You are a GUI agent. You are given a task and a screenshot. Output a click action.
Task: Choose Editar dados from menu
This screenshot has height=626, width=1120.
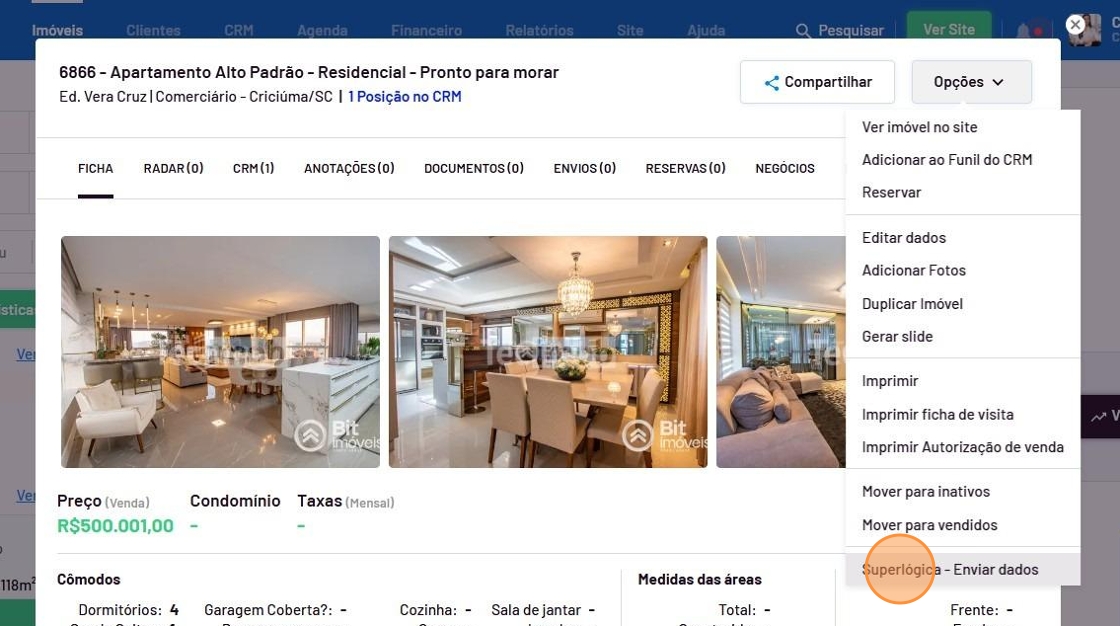[904, 238]
